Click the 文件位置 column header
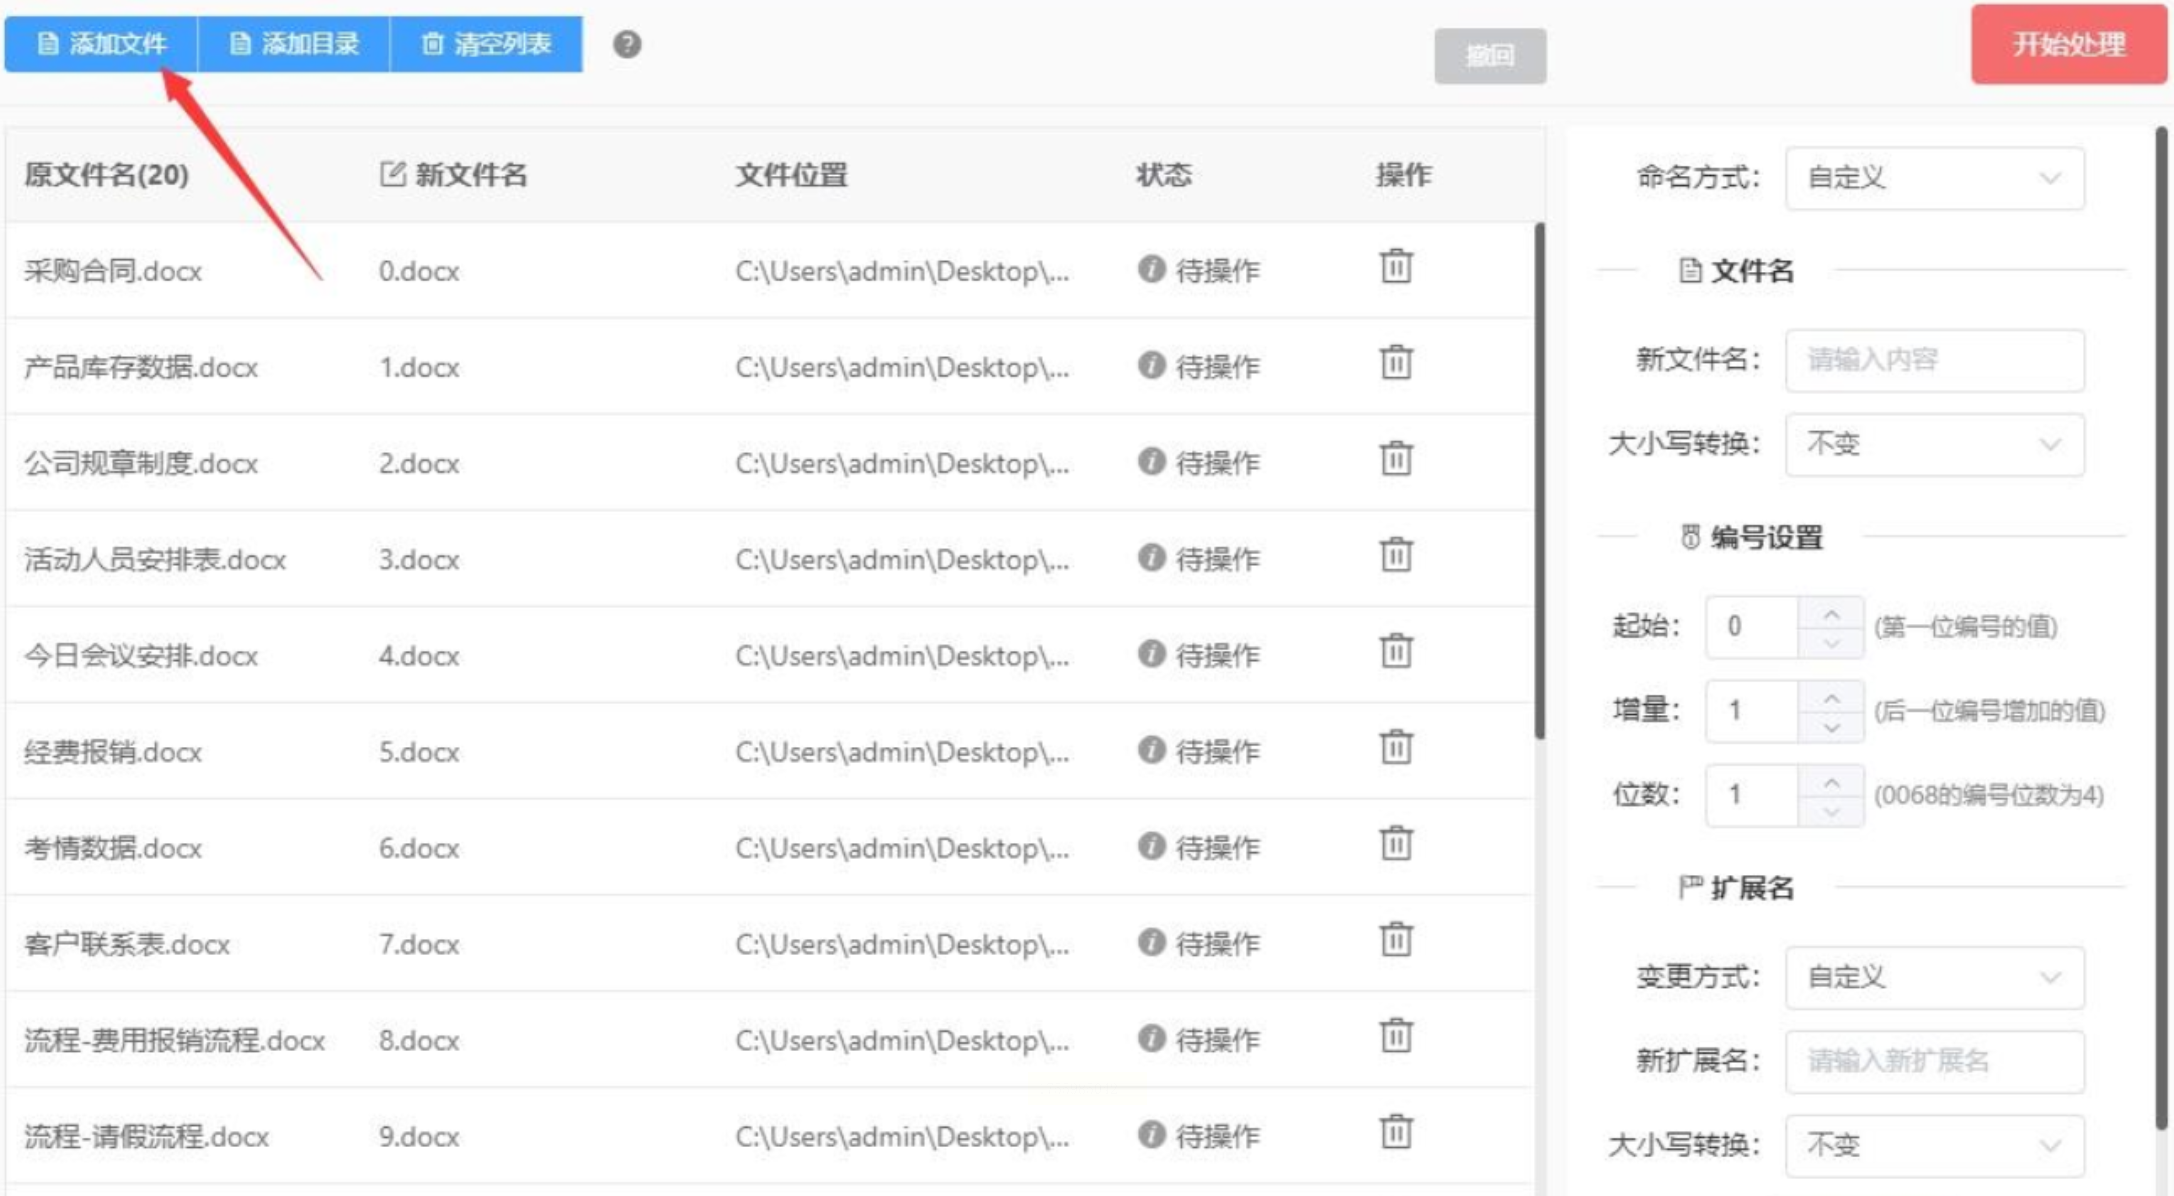Screen dimensions: 2174x1196 click(791, 175)
